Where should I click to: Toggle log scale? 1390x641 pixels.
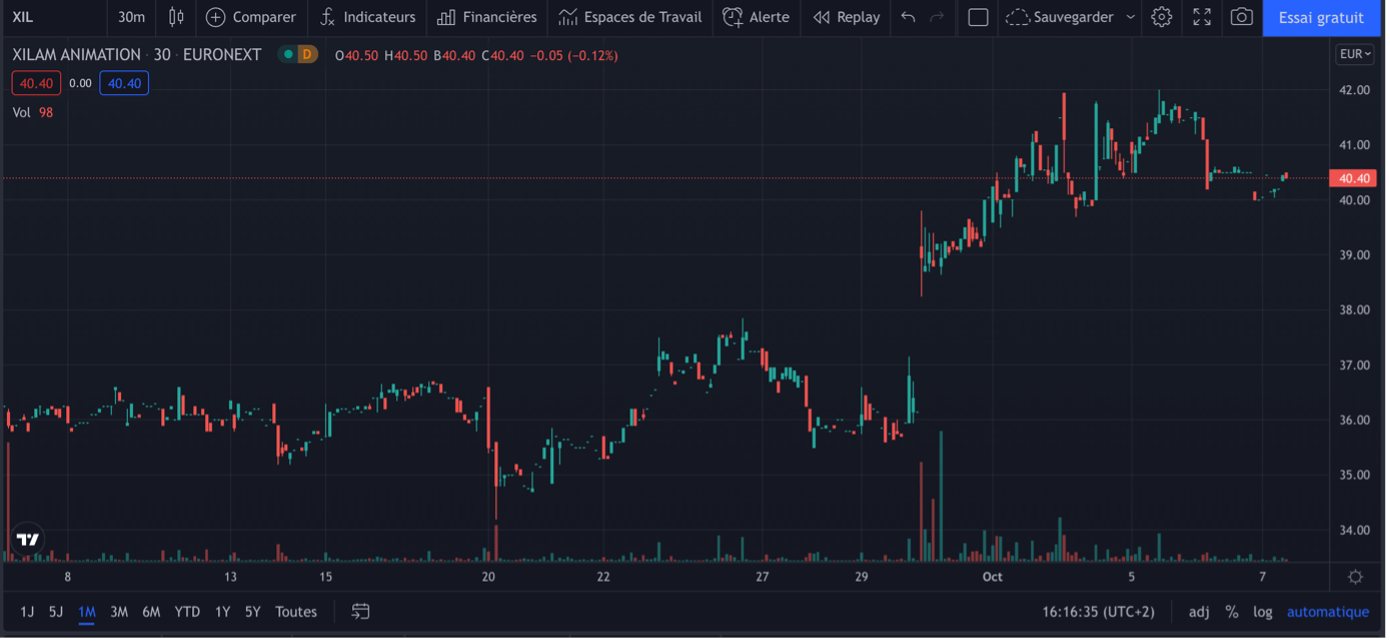click(x=1263, y=612)
